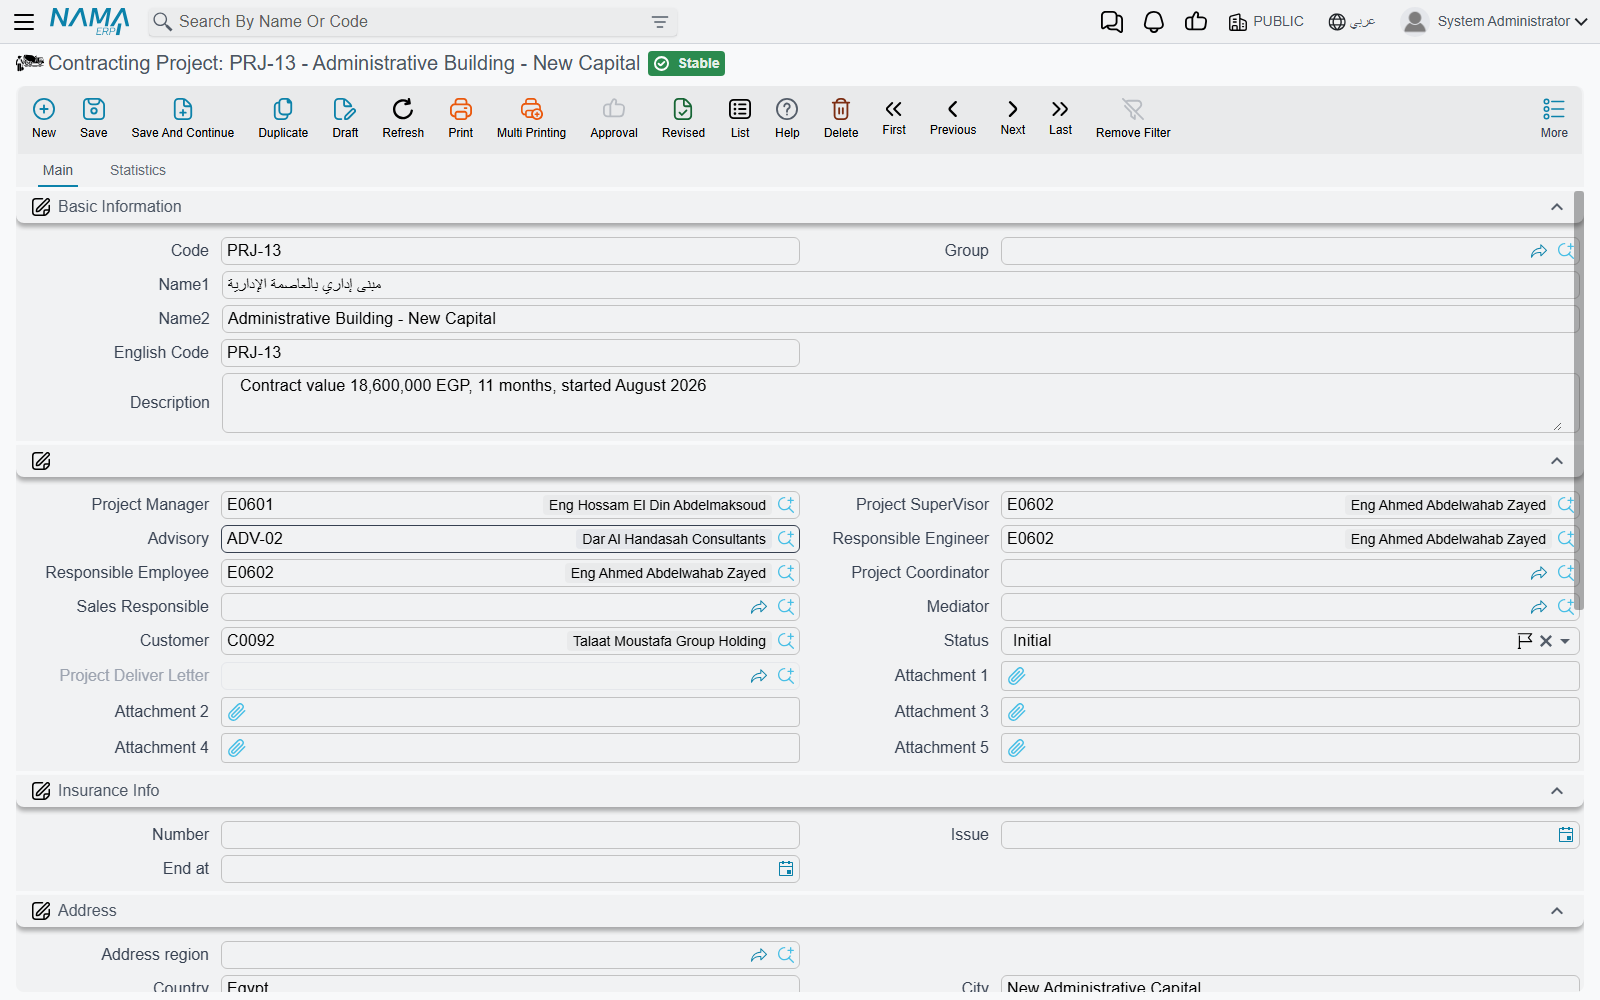This screenshot has height=1000, width=1600.
Task: Click the New record toolbar button
Action: point(44,118)
